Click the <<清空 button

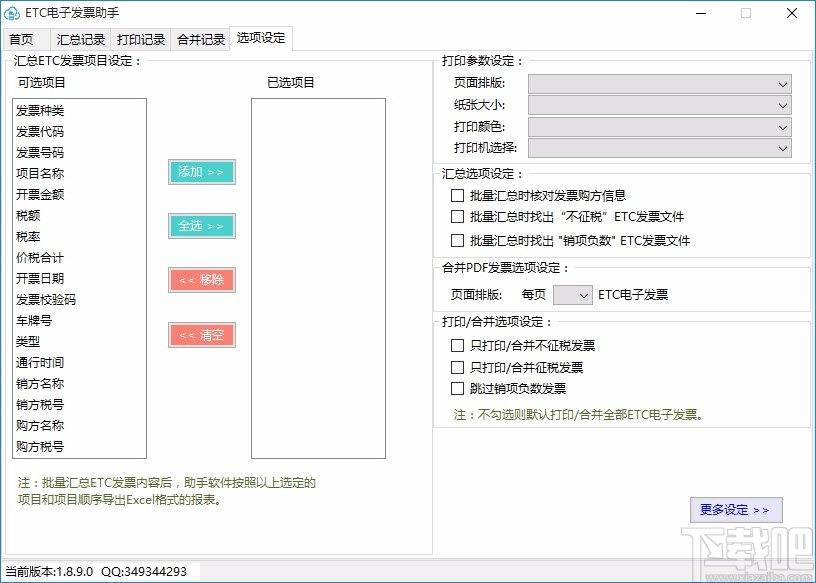(201, 335)
